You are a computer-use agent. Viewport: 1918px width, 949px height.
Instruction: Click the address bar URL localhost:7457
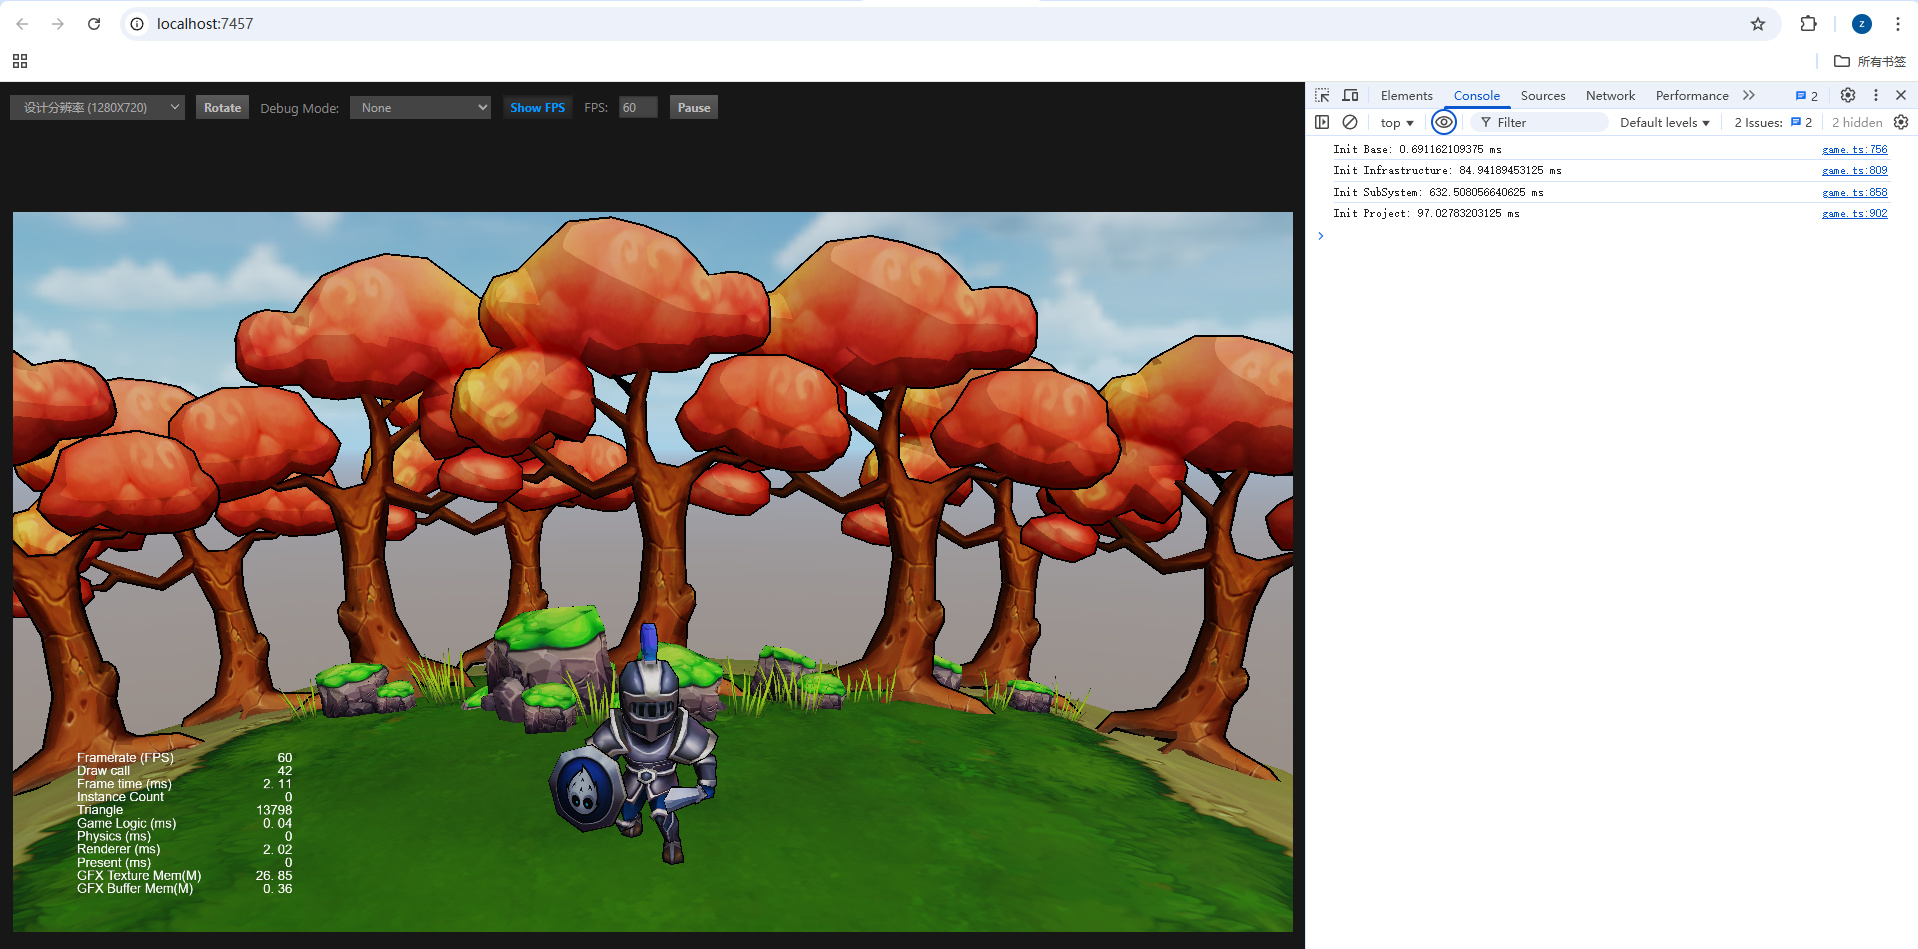click(x=205, y=24)
